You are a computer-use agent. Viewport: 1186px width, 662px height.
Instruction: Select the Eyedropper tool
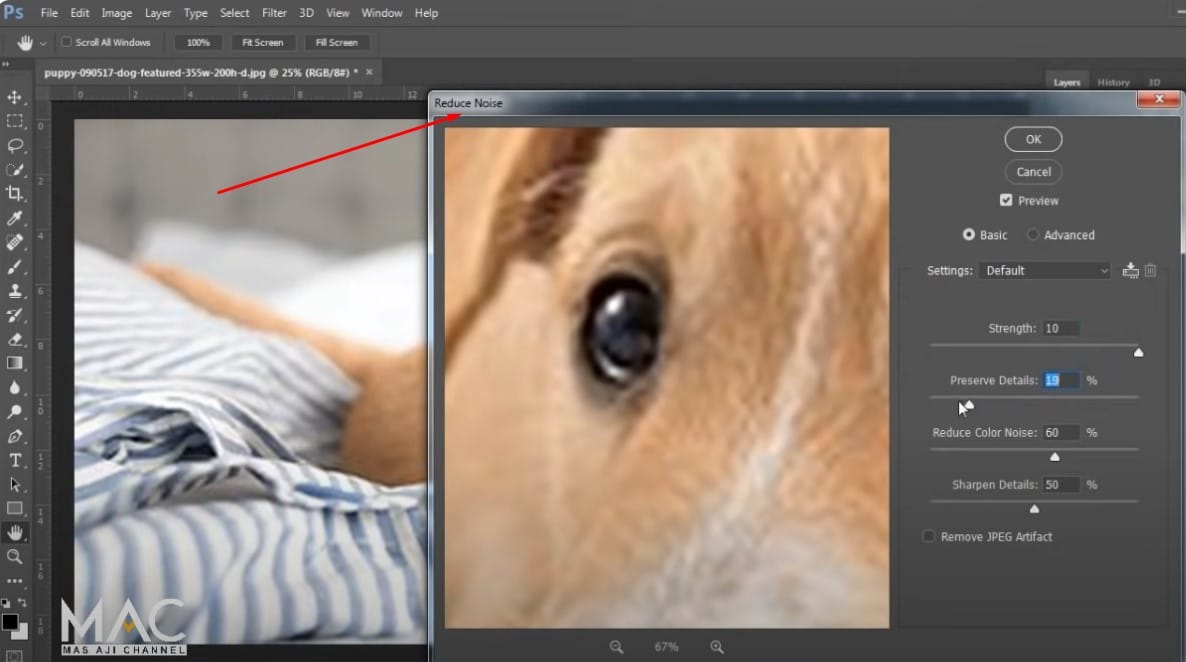pos(14,218)
